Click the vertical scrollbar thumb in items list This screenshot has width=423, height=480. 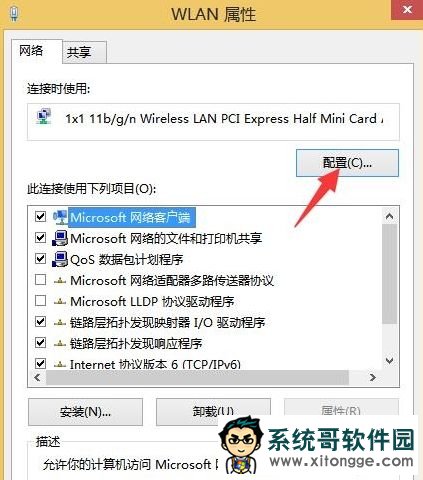(389, 274)
